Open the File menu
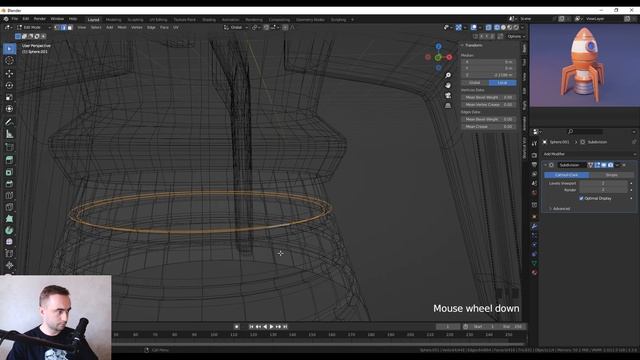 [x=15, y=19]
